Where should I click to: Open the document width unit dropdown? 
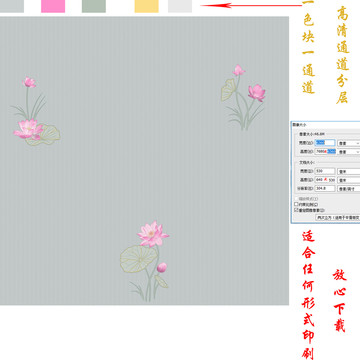349,171
